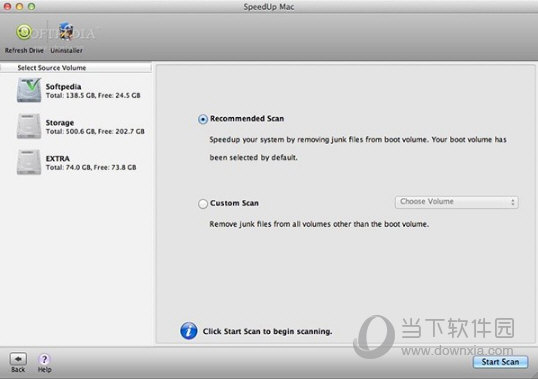Open the Uninstaller tool icon
This screenshot has height=380, width=538.
[66, 32]
